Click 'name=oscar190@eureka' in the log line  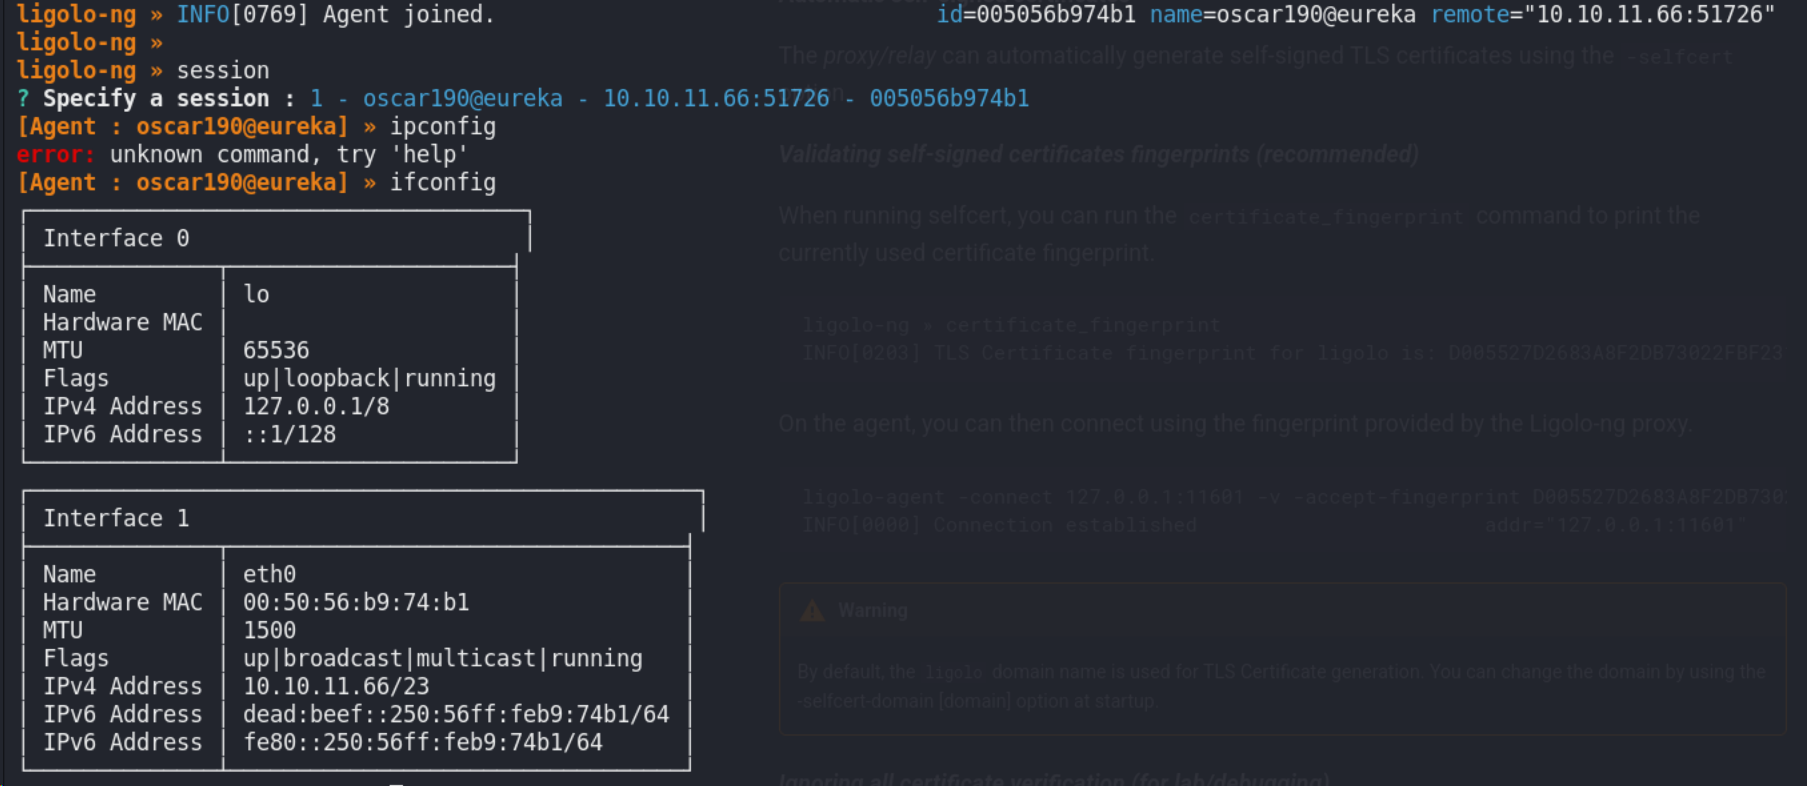click(1283, 15)
